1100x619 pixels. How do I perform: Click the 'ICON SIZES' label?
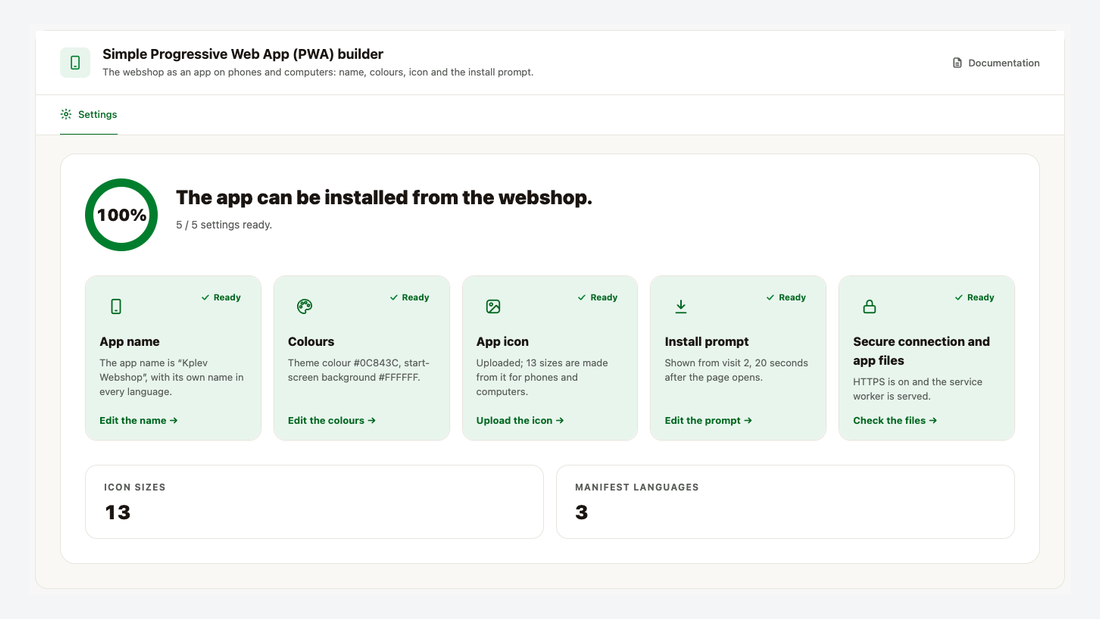tap(135, 487)
